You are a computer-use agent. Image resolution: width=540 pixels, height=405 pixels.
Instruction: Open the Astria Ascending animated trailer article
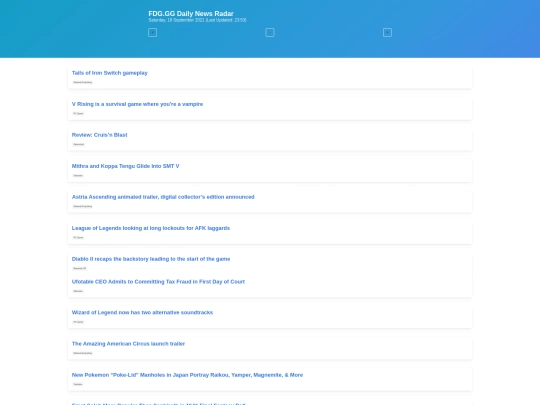[x=163, y=197]
